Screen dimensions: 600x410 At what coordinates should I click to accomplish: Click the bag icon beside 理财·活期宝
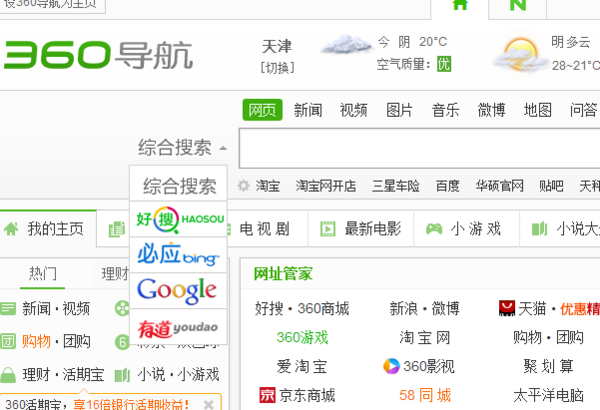tap(8, 374)
